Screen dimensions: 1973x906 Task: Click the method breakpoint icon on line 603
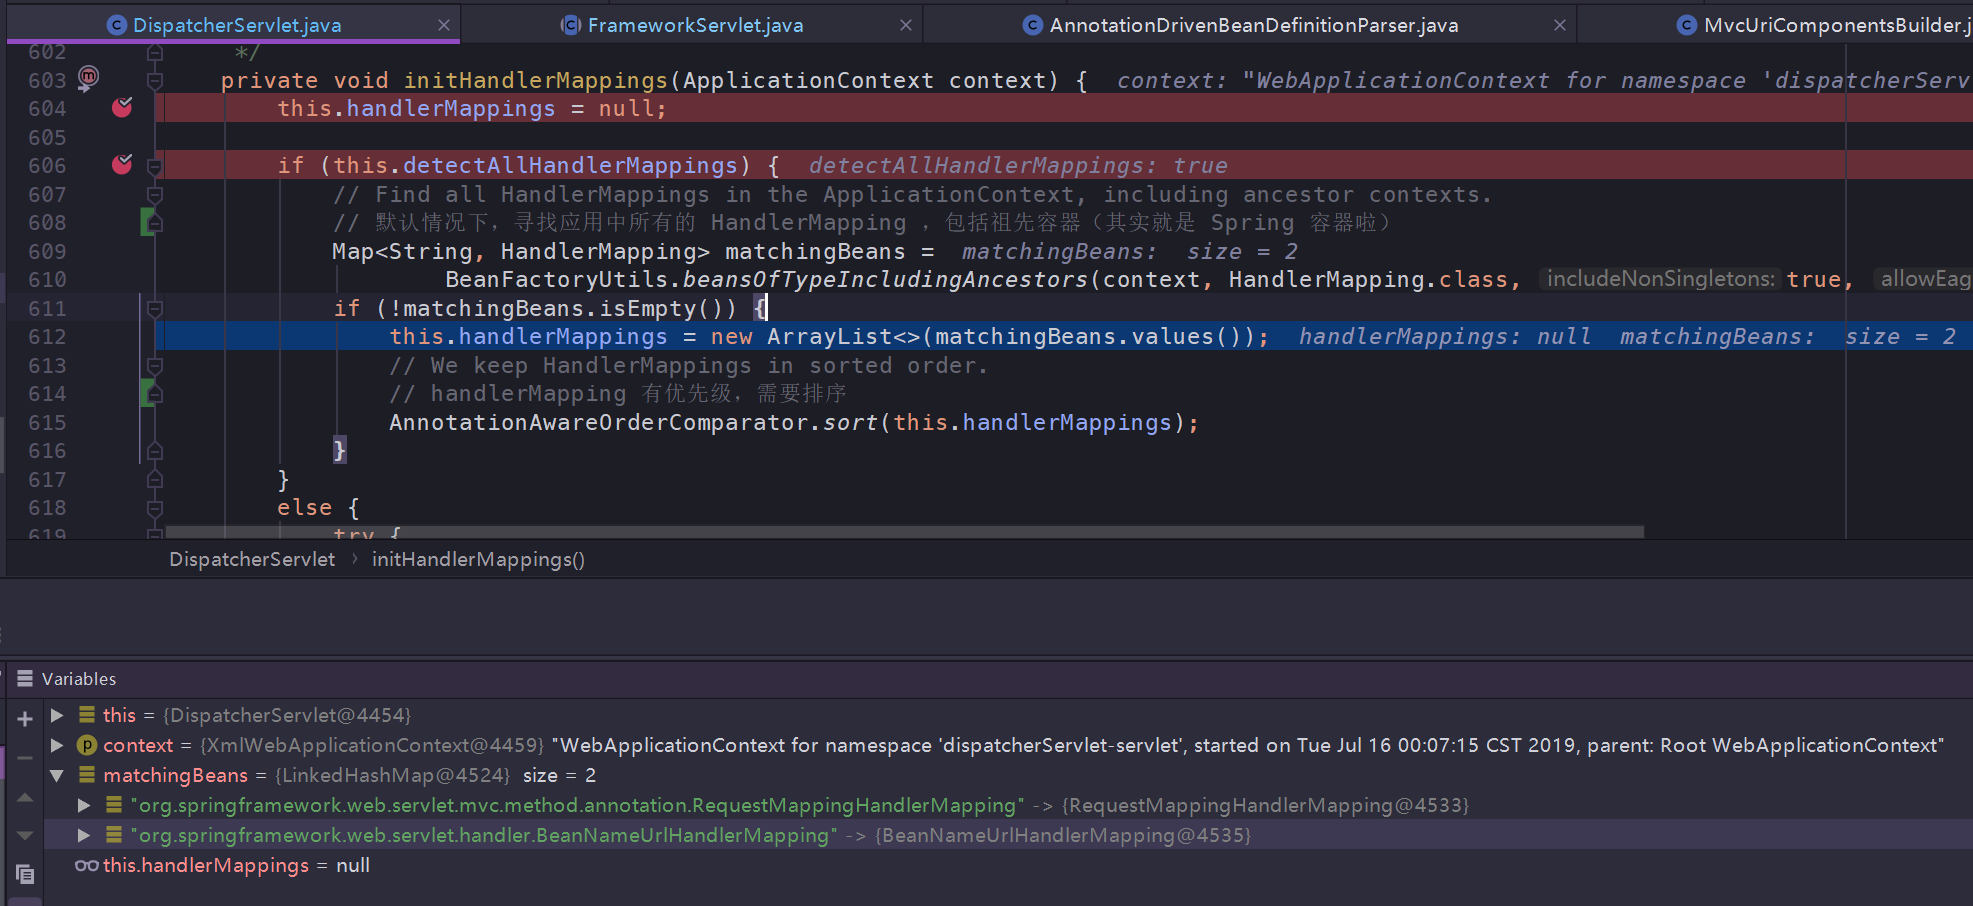point(88,77)
